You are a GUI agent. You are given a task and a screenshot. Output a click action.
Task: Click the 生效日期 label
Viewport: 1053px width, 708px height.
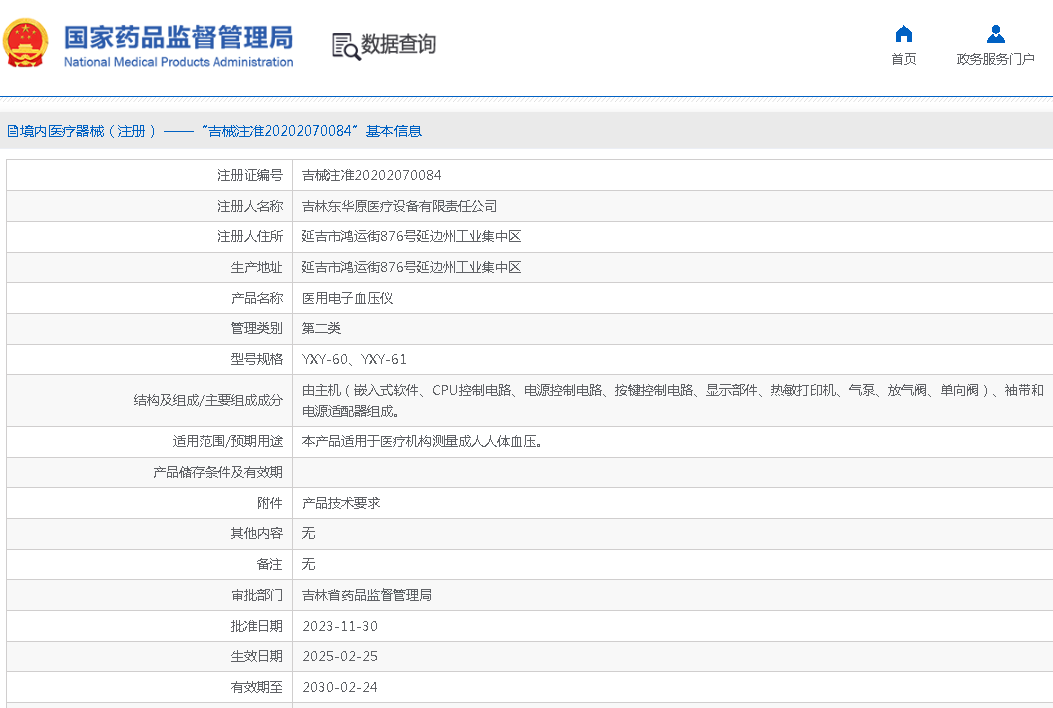[257, 656]
